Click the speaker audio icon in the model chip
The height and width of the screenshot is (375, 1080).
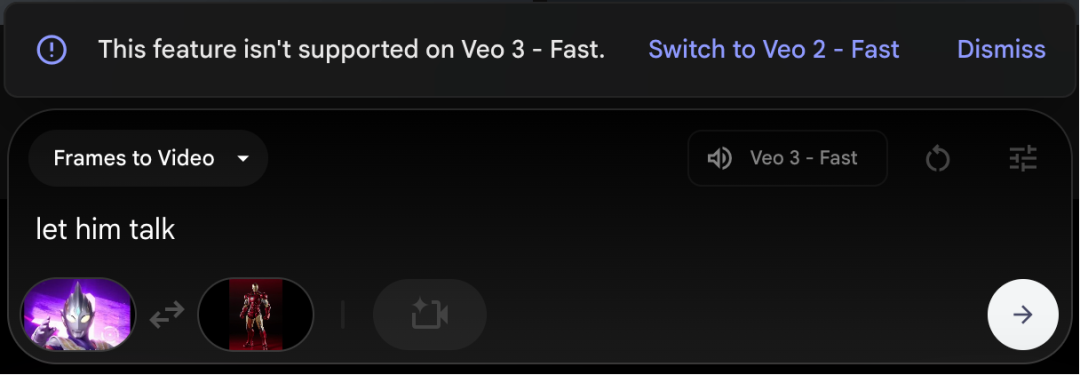pyautogui.click(x=719, y=159)
